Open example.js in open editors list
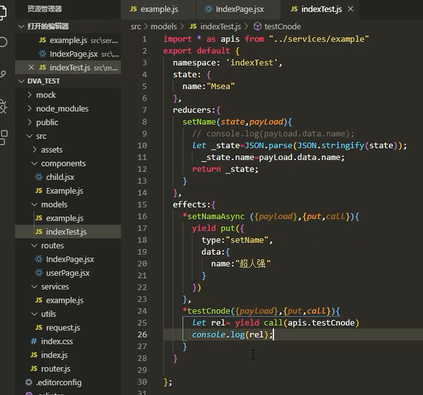 tap(68, 40)
